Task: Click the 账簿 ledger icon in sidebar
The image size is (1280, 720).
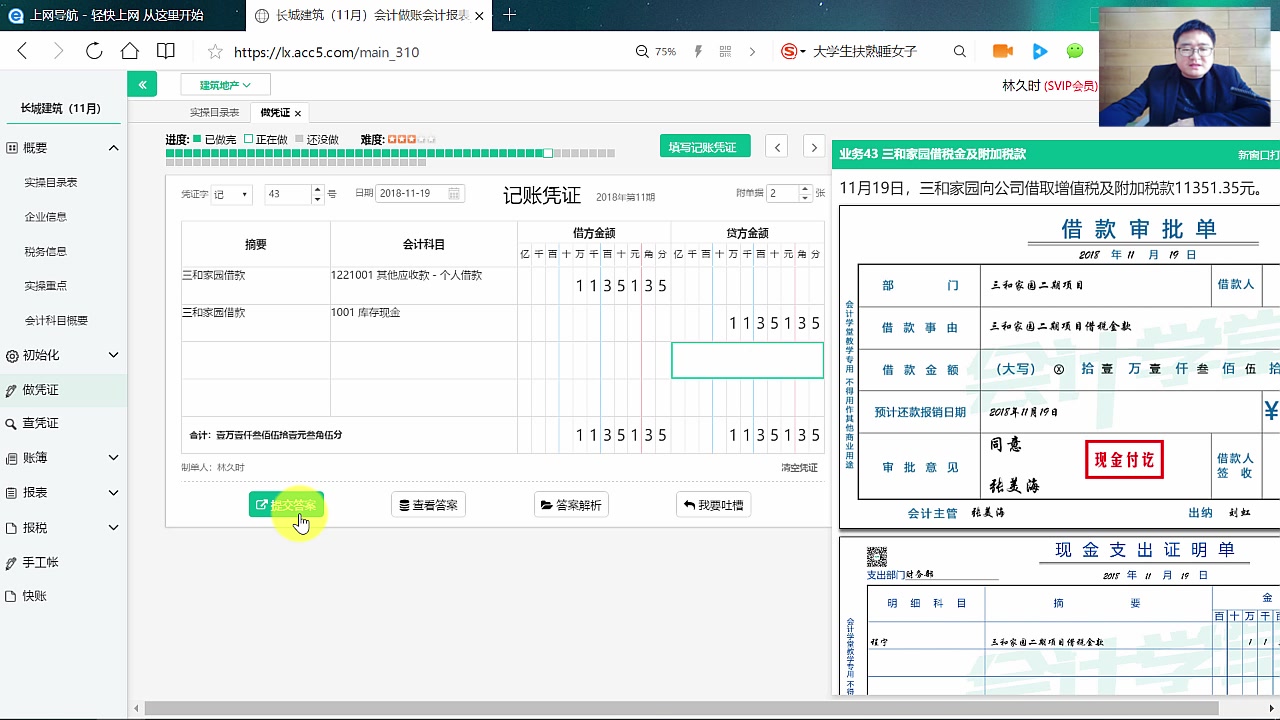Action: tap(10, 457)
